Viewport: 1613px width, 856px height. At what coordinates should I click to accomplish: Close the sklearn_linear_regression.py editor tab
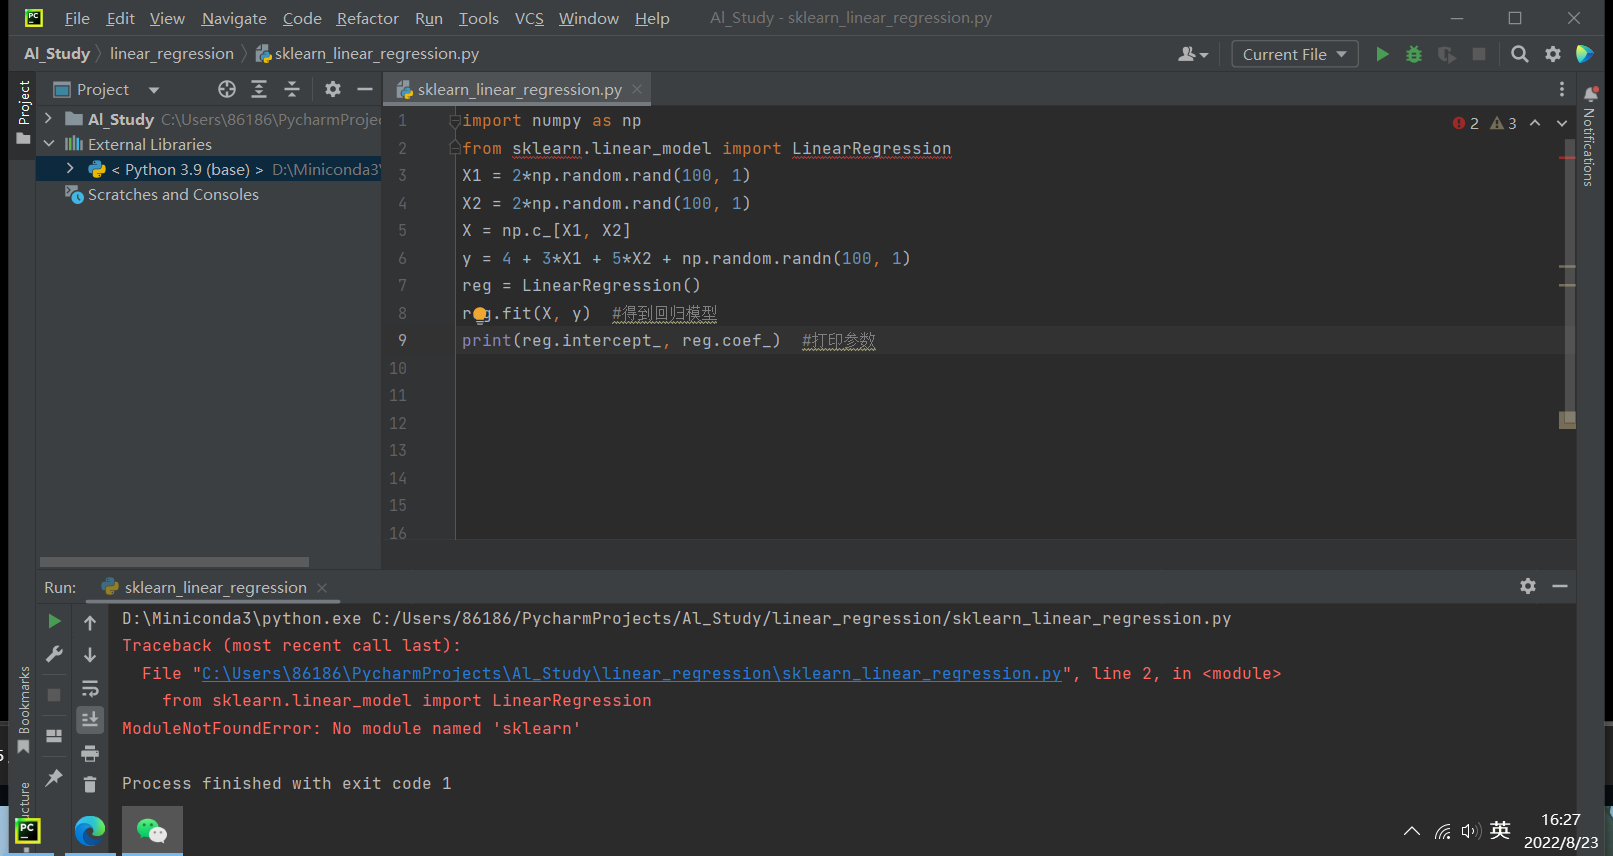(x=637, y=89)
